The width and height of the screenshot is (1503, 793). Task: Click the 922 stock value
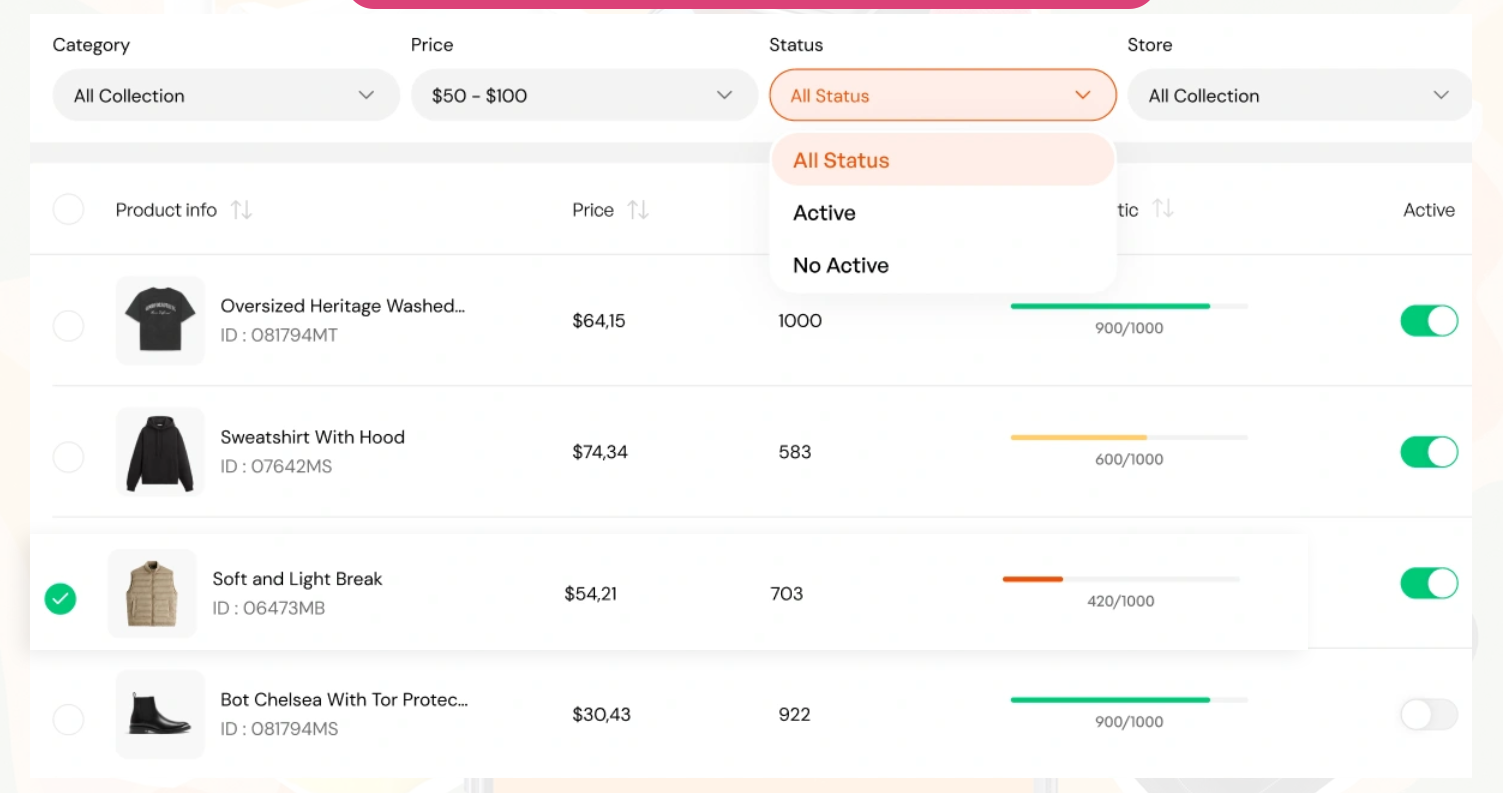pyautogui.click(x=794, y=715)
